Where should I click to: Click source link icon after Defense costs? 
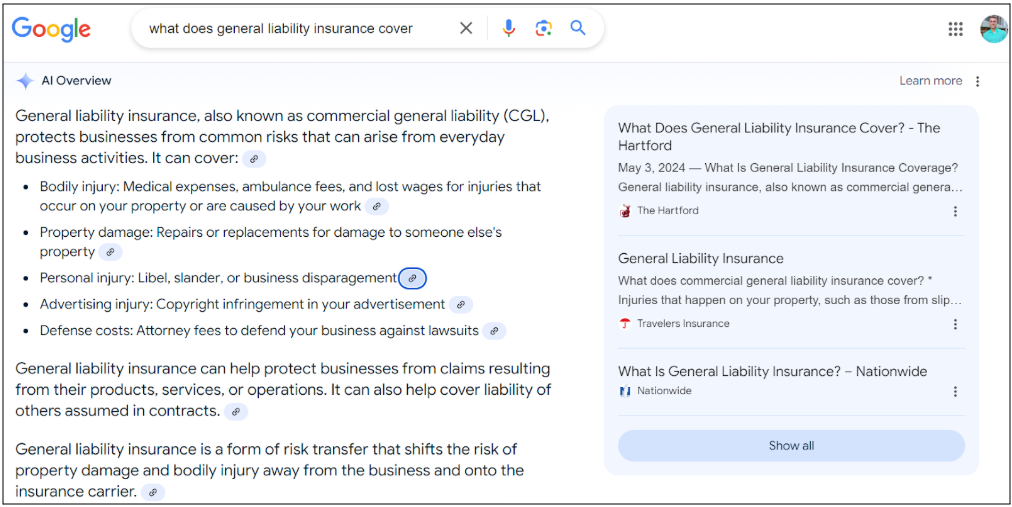494,331
